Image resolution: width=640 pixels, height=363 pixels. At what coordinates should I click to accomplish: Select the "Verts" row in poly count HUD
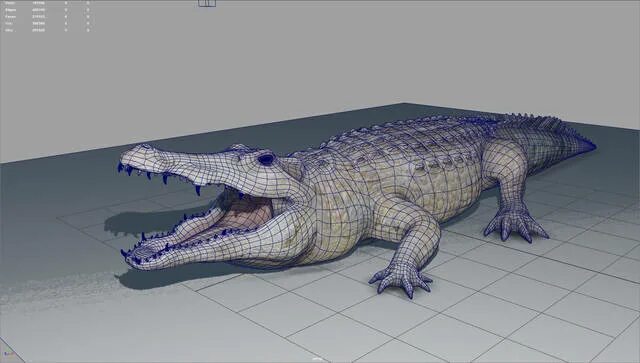click(x=47, y=2)
